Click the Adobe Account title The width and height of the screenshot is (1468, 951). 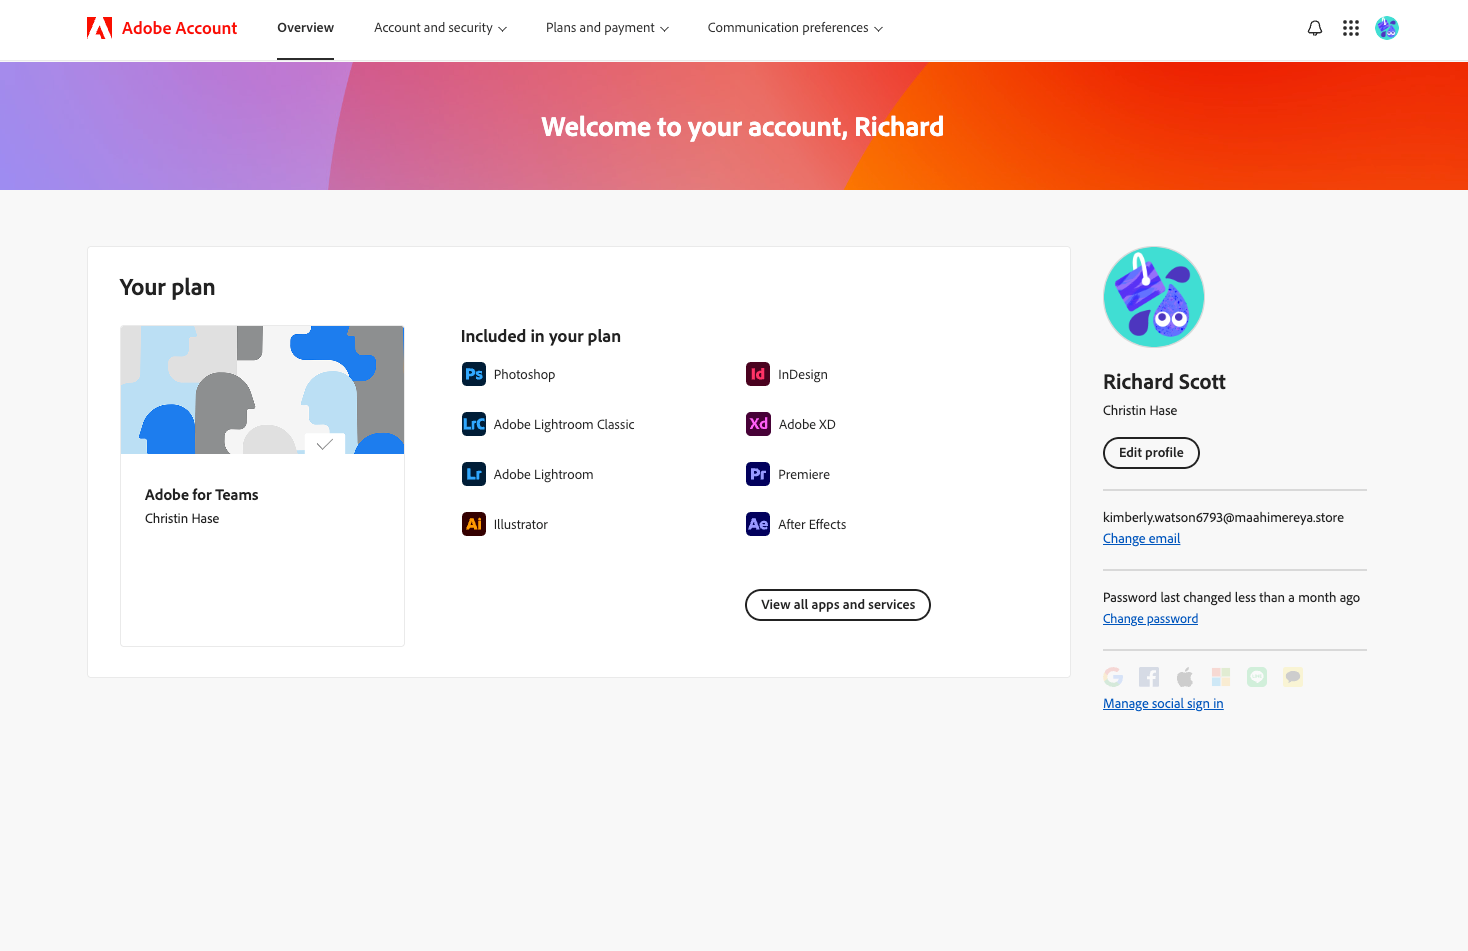[180, 28]
